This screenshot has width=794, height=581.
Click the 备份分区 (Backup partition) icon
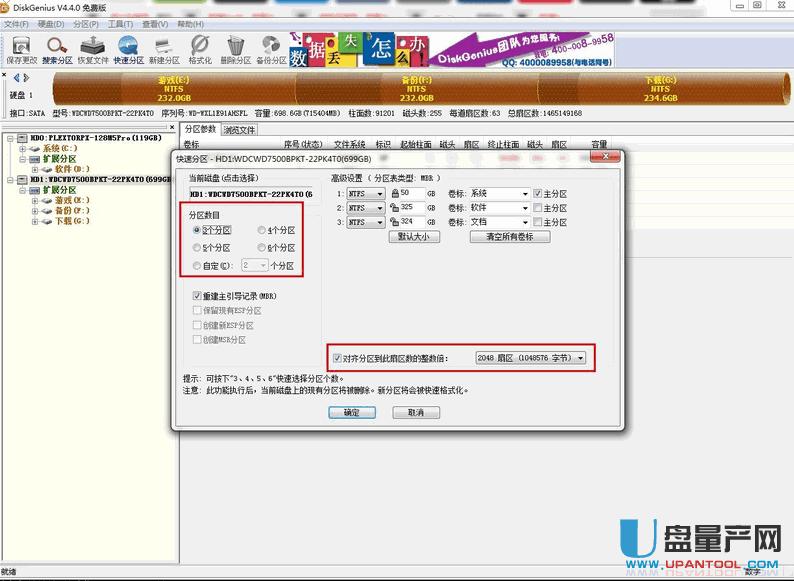(271, 49)
